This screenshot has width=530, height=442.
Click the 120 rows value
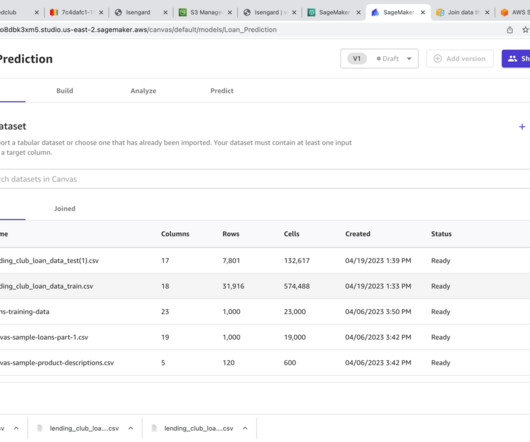[228, 363]
